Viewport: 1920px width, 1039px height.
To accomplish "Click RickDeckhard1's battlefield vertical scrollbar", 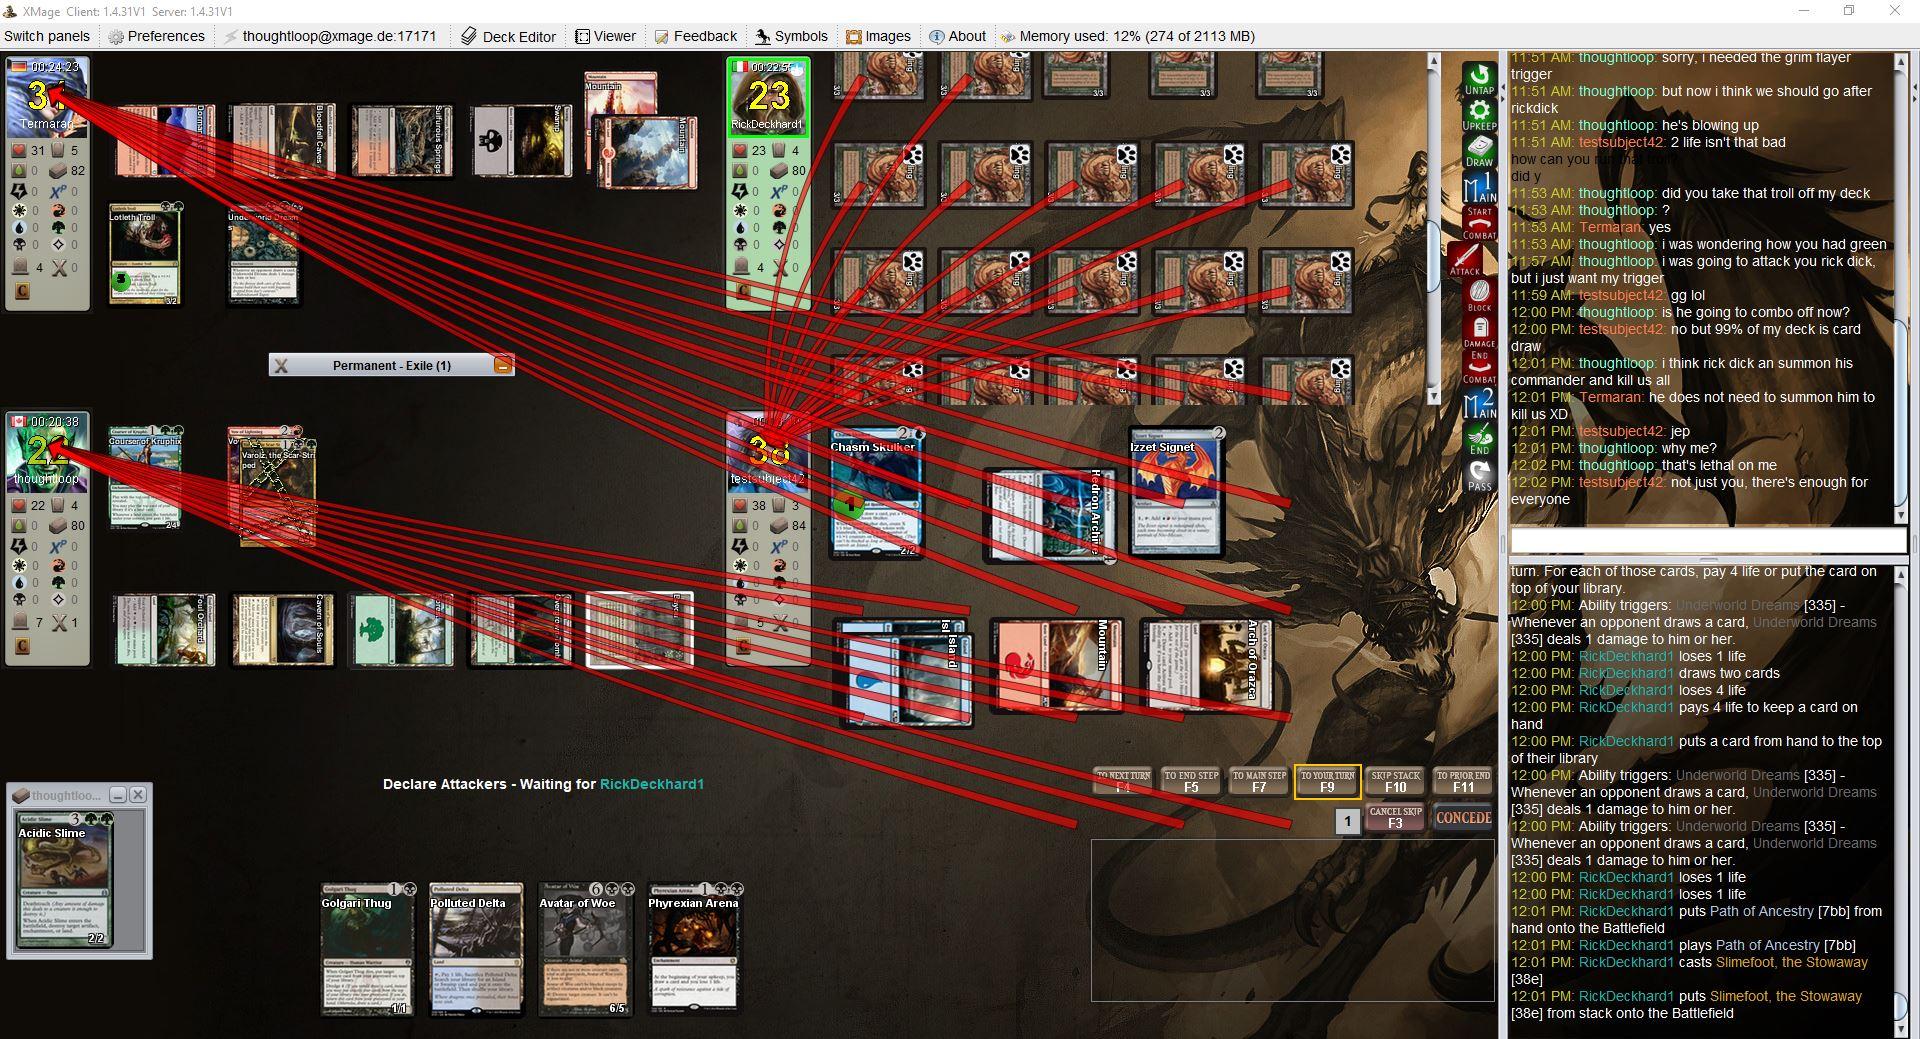I will (1433, 228).
